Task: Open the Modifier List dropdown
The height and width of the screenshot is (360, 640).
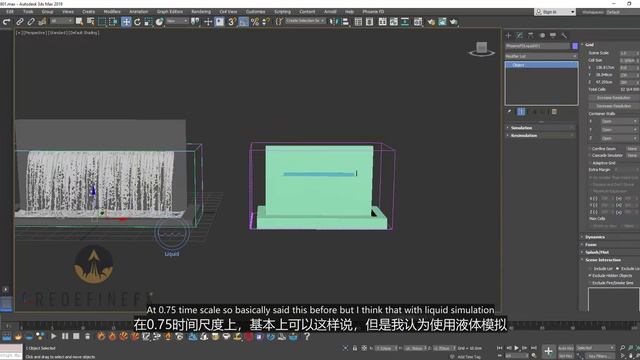Action: point(541,56)
